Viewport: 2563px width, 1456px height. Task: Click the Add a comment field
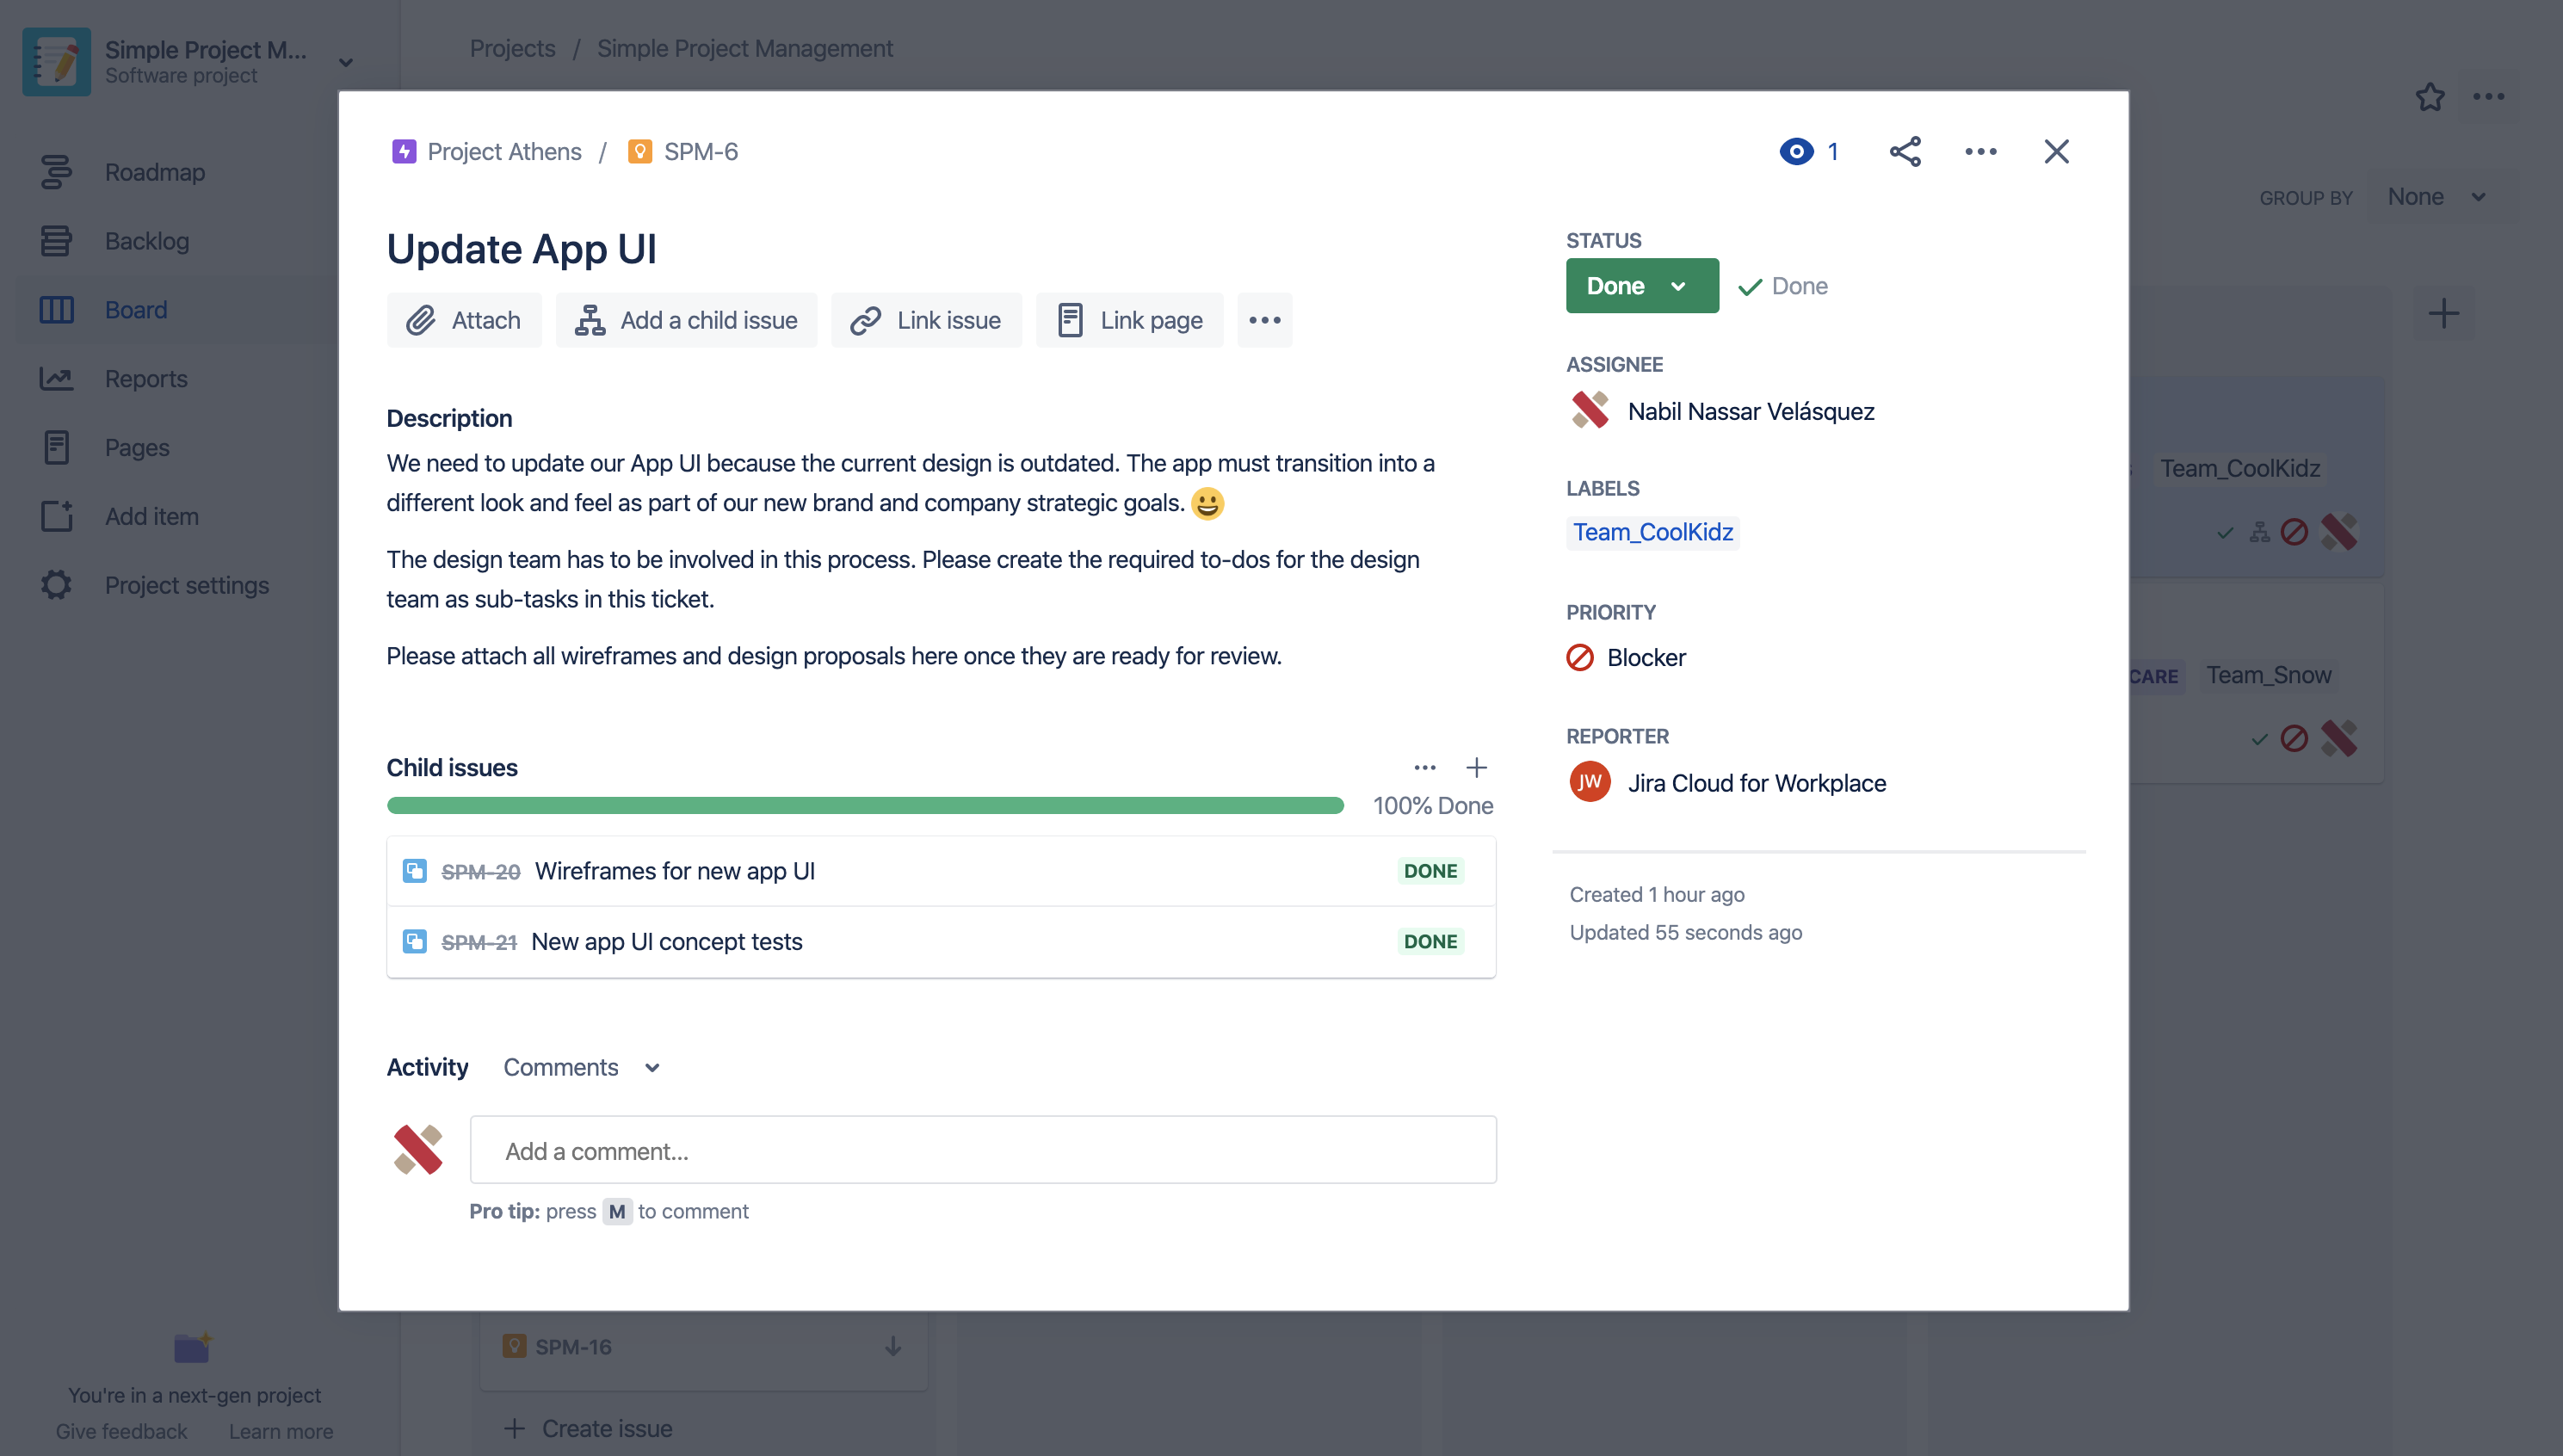[982, 1150]
